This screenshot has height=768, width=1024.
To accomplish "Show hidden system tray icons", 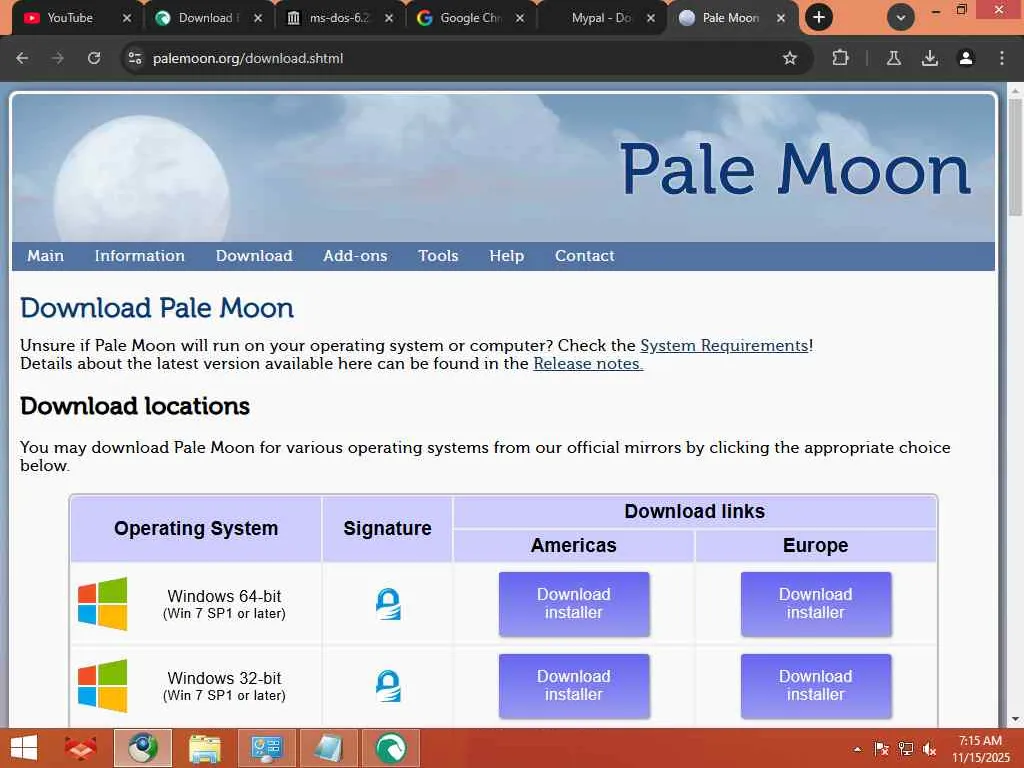I will click(857, 749).
